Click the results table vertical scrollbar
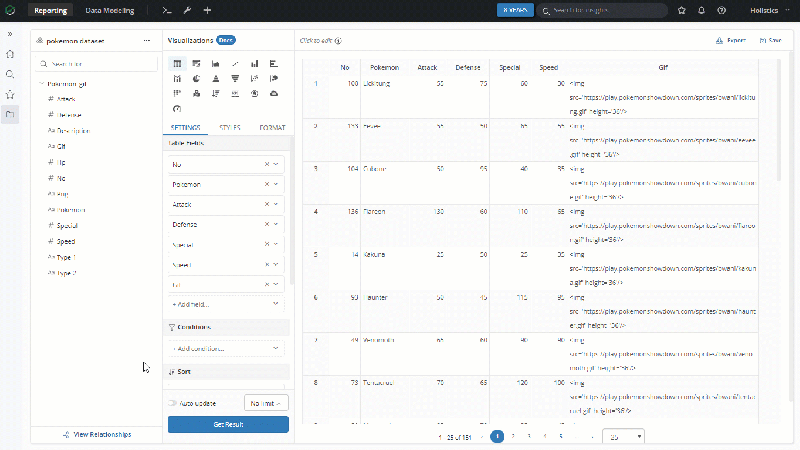This screenshot has width=800, height=450. (779, 120)
